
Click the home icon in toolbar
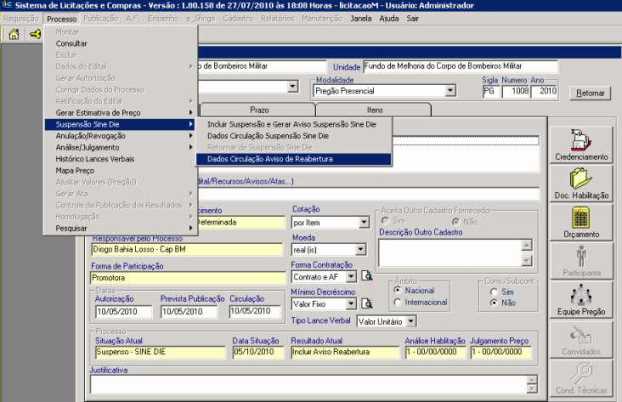coord(13,33)
